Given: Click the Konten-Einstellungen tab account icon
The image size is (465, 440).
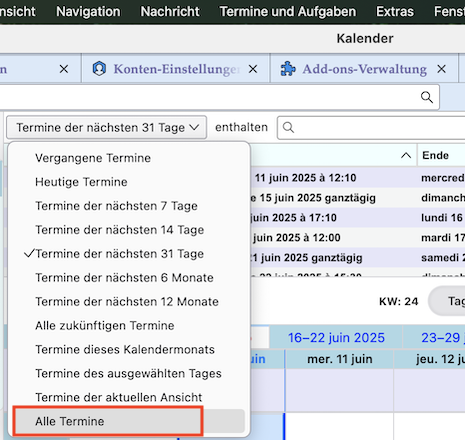Looking at the screenshot, I should click(99, 69).
